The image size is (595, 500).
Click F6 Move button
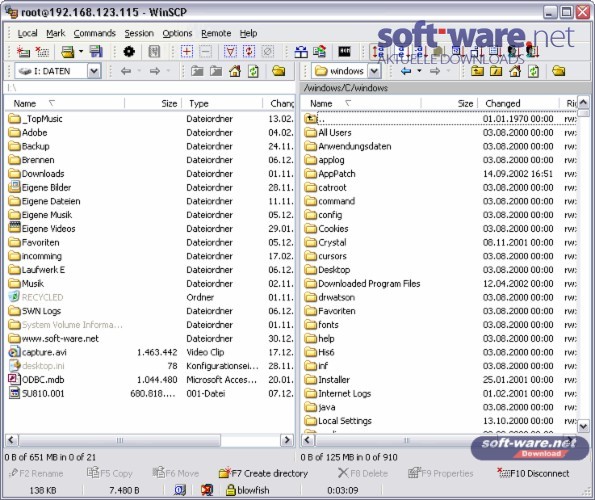(x=175, y=473)
